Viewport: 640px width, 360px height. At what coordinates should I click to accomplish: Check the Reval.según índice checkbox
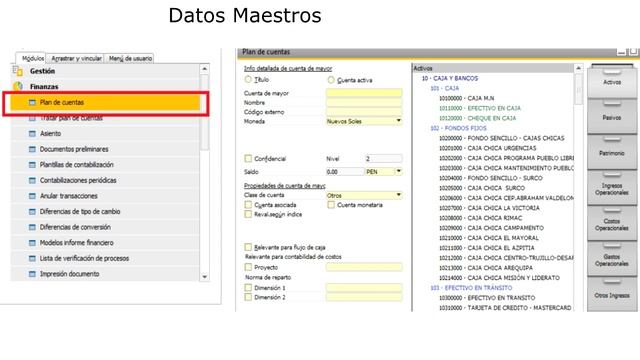(248, 214)
